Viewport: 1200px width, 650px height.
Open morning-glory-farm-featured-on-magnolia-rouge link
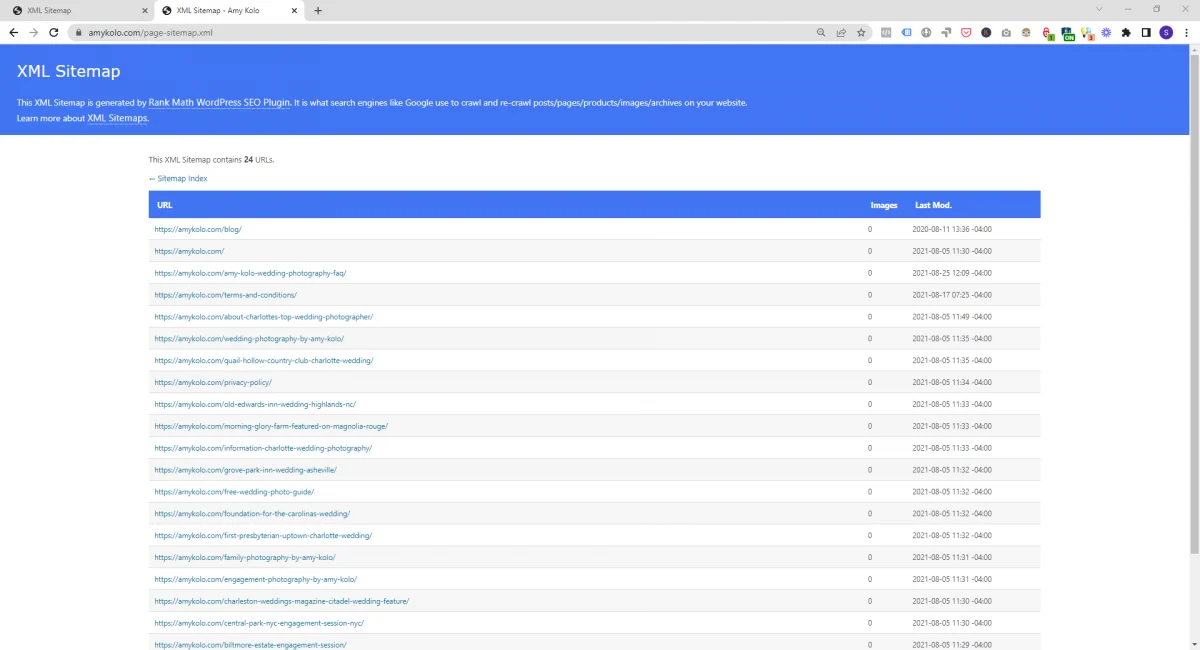click(271, 426)
